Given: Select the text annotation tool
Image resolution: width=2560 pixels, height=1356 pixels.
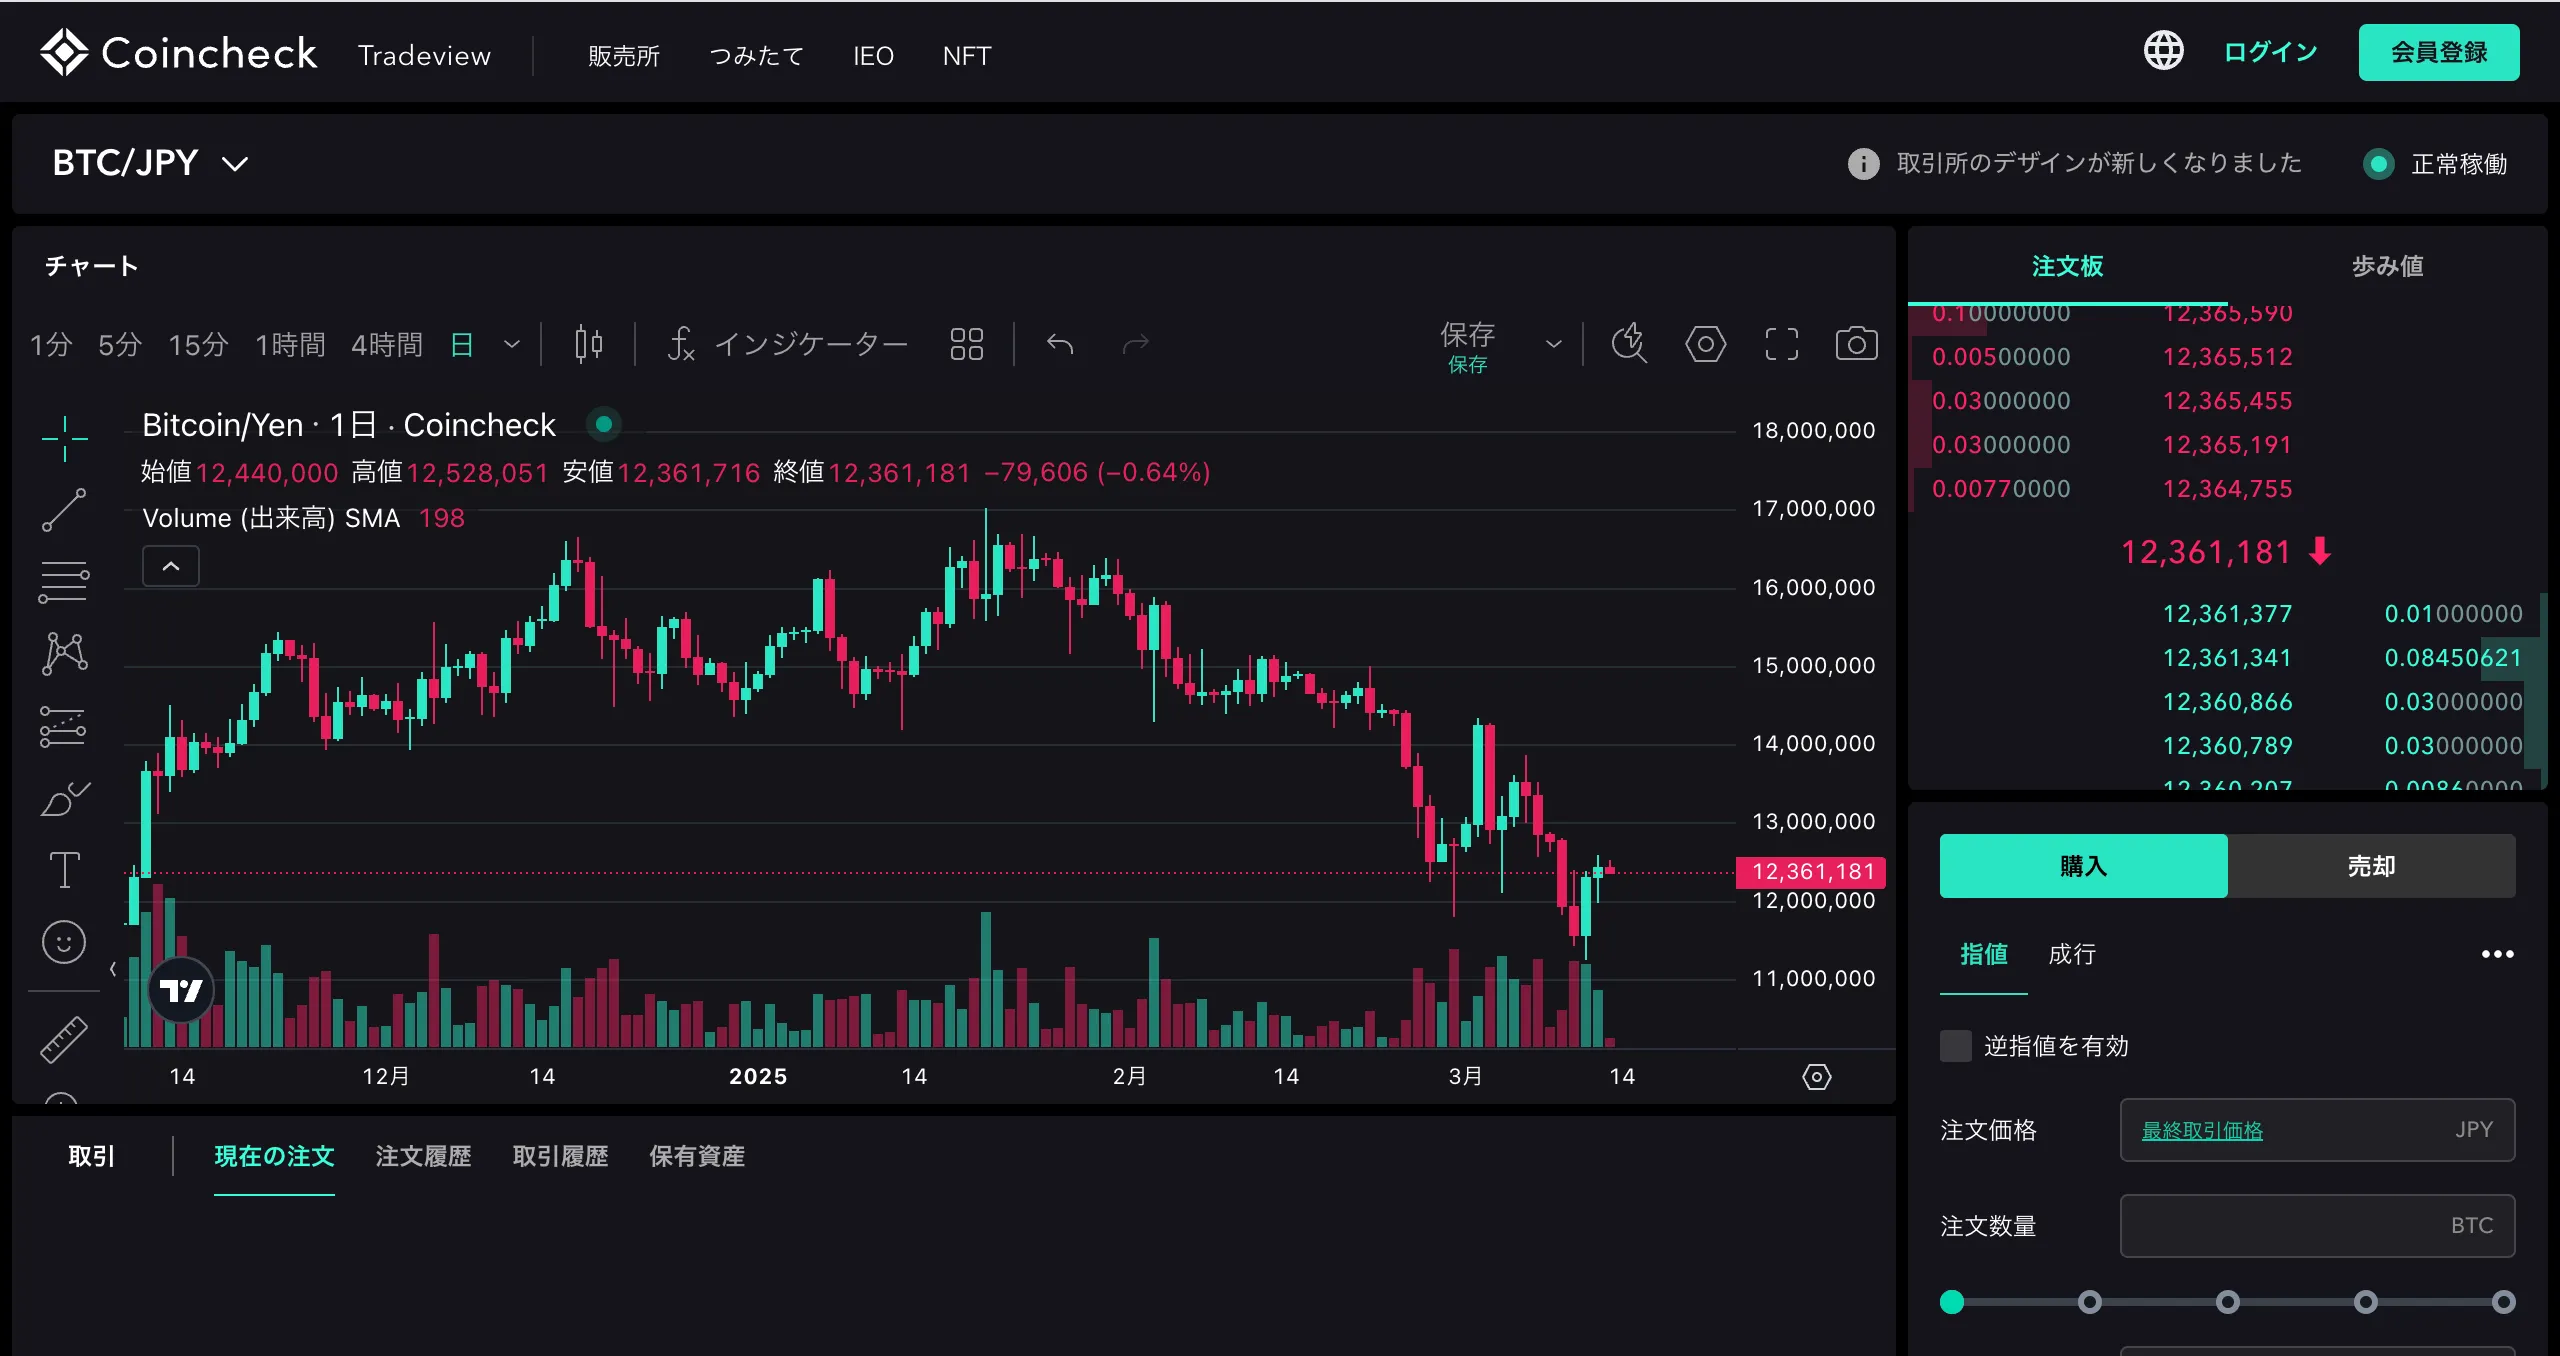Looking at the screenshot, I should (63, 869).
